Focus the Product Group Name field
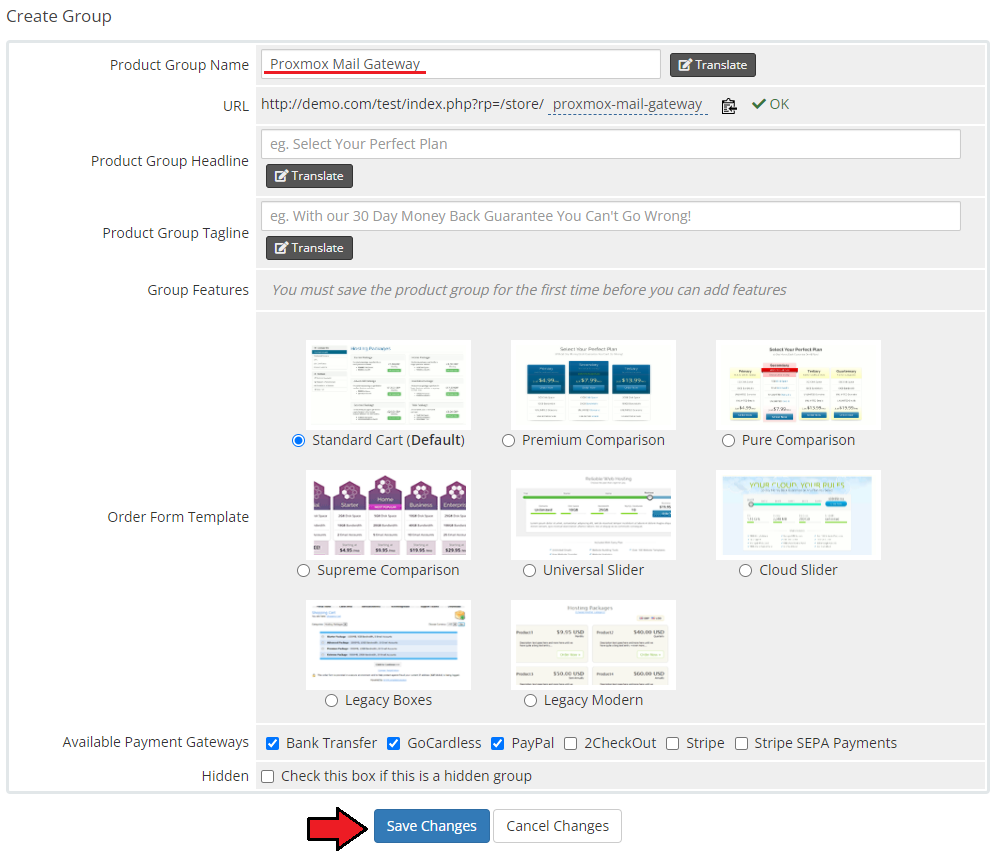This screenshot has width=995, height=858. (461, 64)
